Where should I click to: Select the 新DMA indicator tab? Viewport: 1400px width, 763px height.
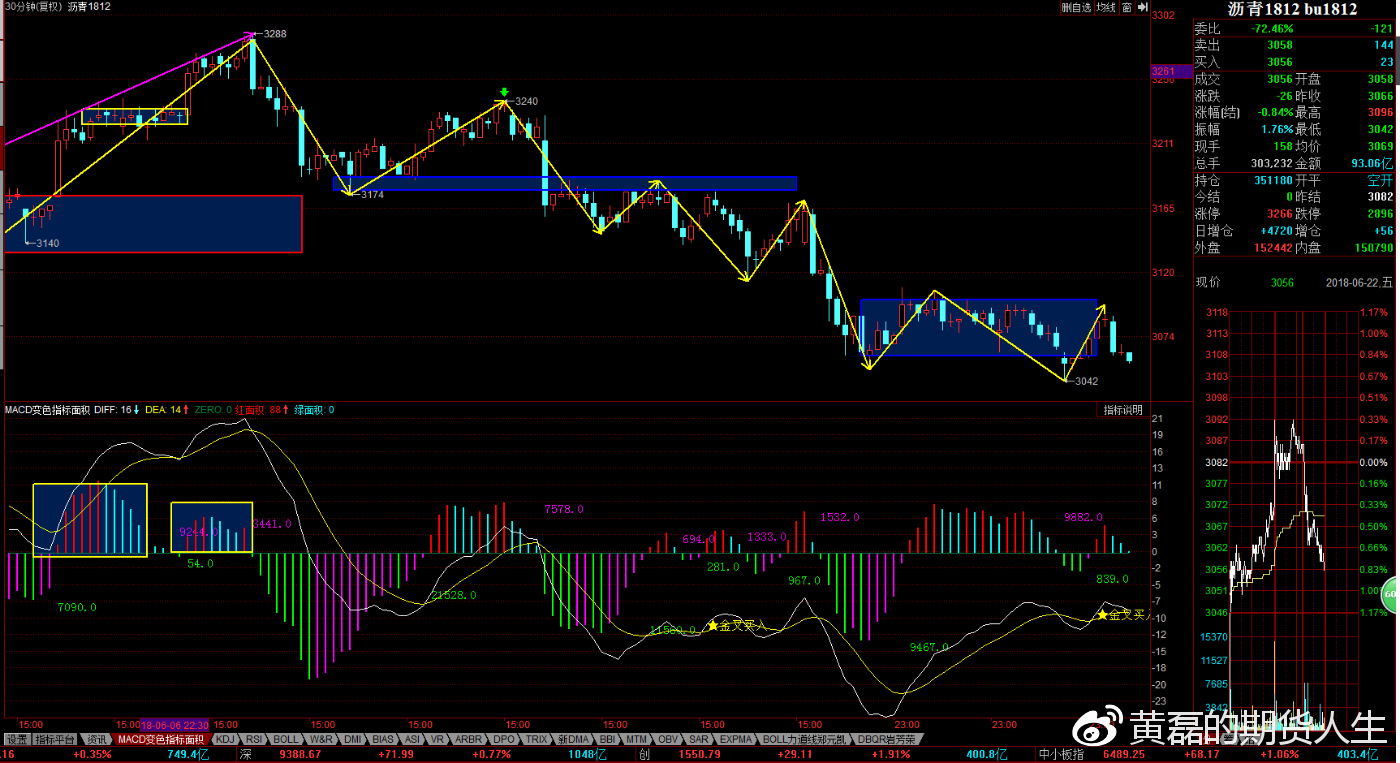tap(573, 739)
